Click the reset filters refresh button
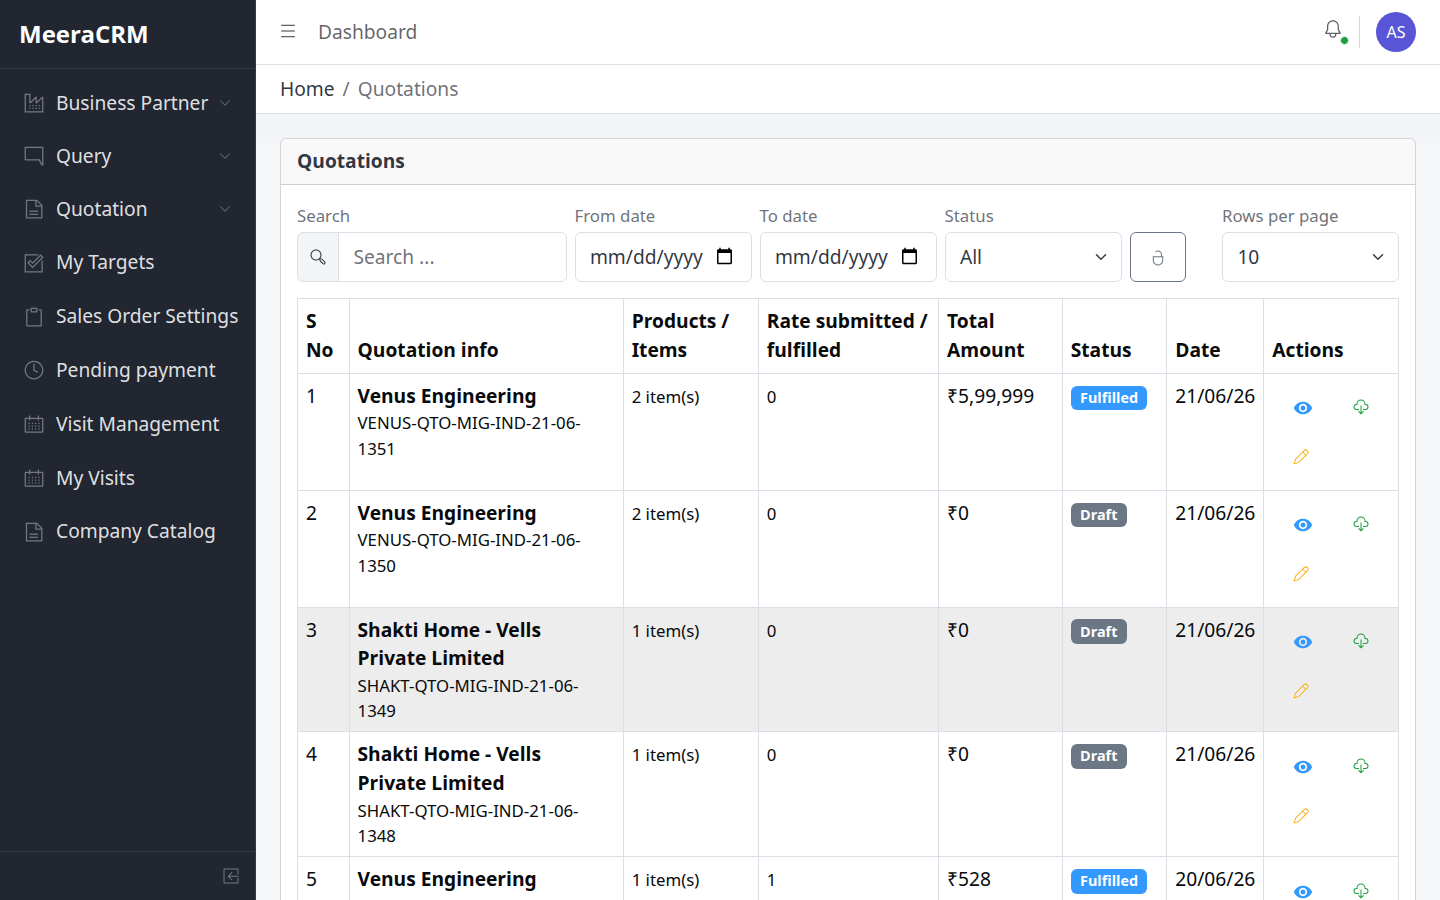Screen dimensions: 1440x900 tap(1158, 257)
